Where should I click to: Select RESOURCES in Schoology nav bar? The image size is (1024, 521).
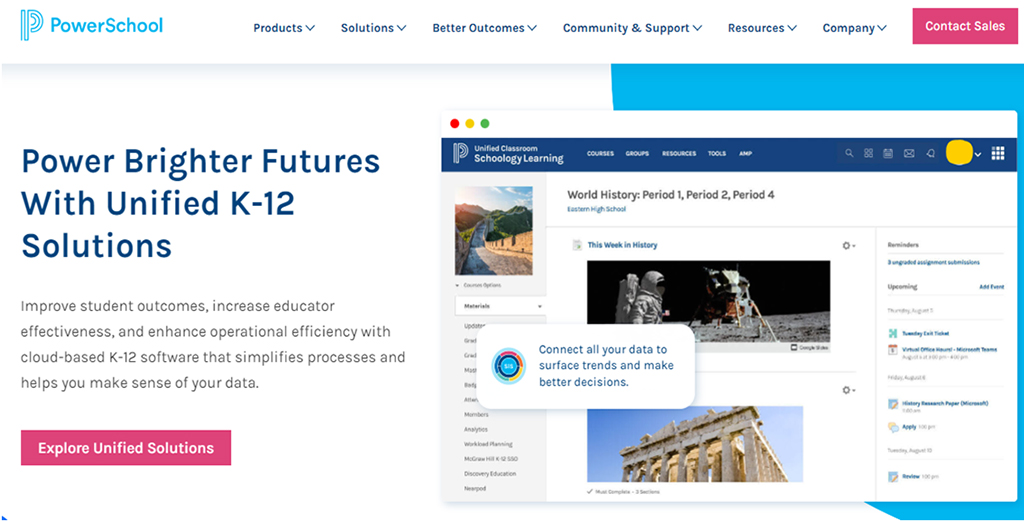click(679, 153)
